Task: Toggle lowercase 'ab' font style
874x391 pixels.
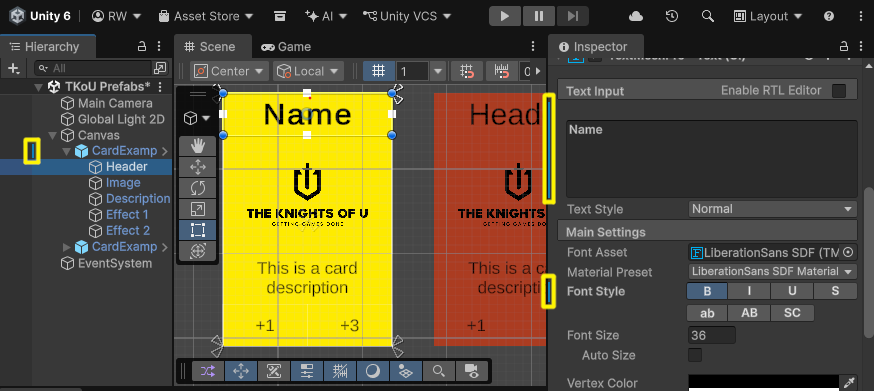Action: coord(707,313)
